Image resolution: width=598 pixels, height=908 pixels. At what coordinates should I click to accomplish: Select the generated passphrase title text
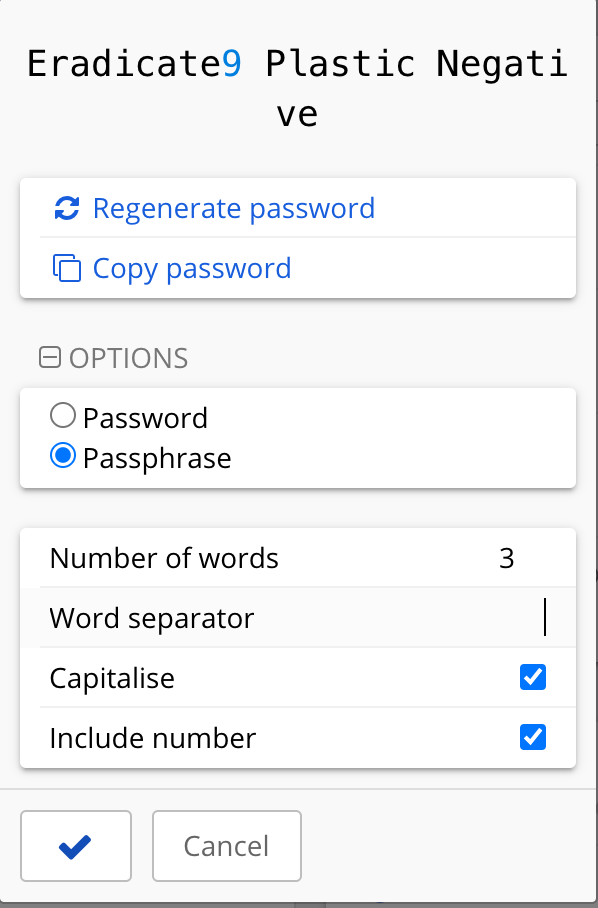tap(298, 85)
